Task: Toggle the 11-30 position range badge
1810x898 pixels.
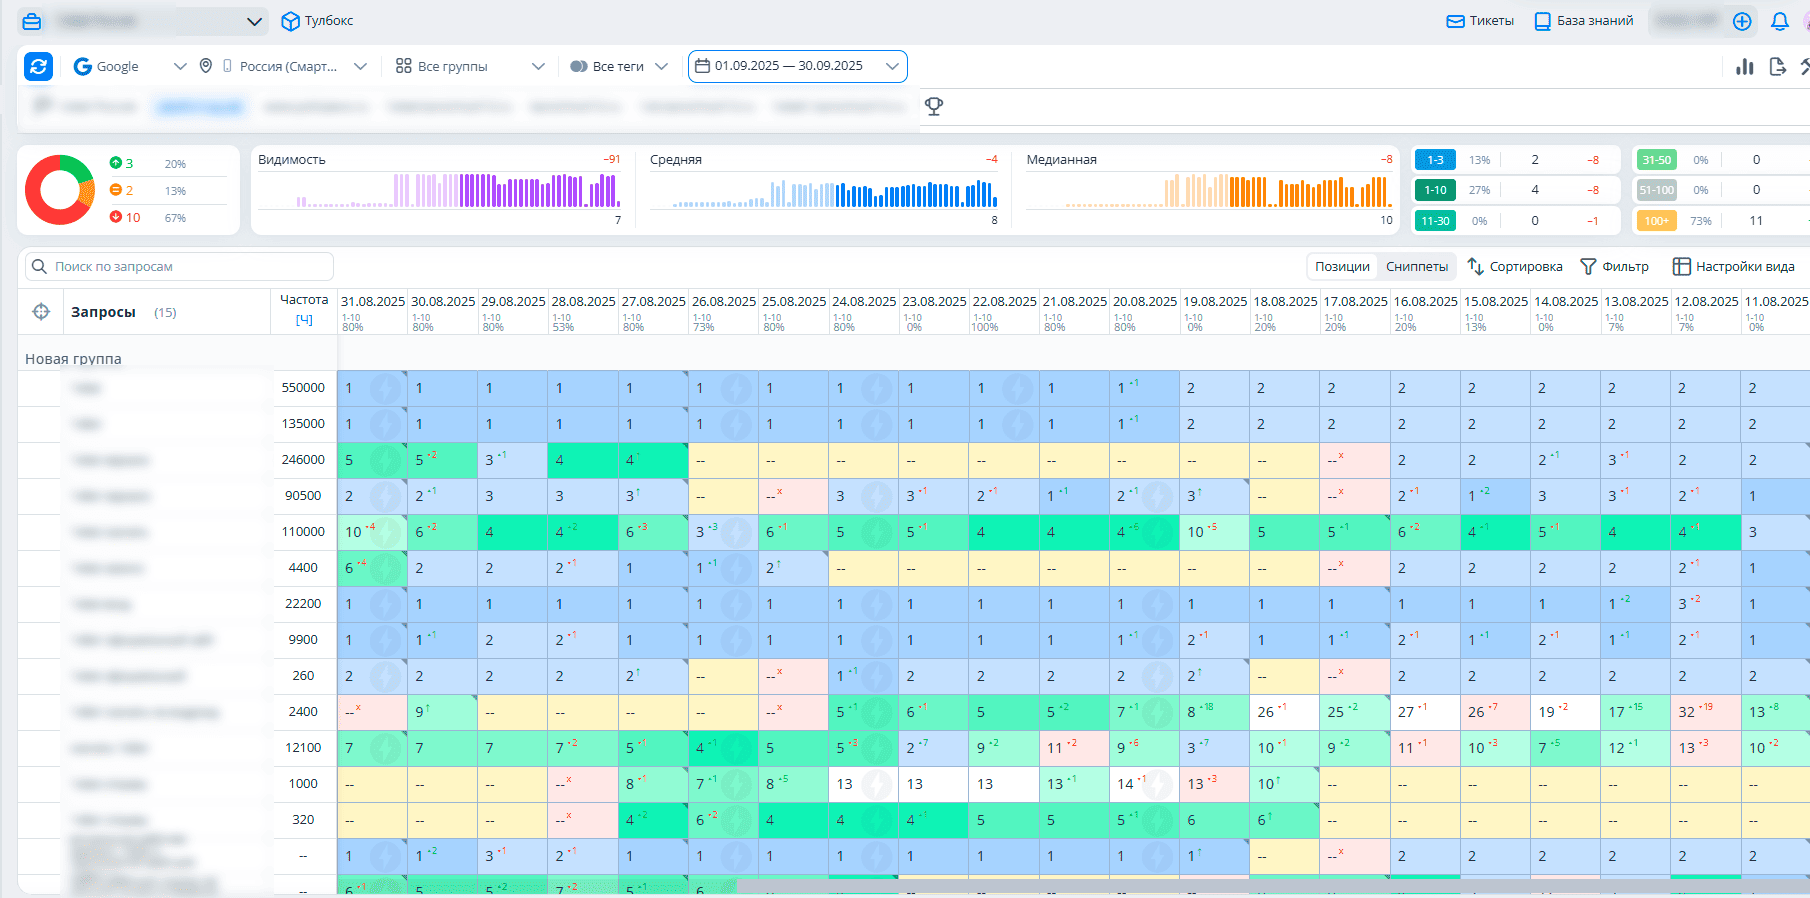Action: (x=1435, y=221)
